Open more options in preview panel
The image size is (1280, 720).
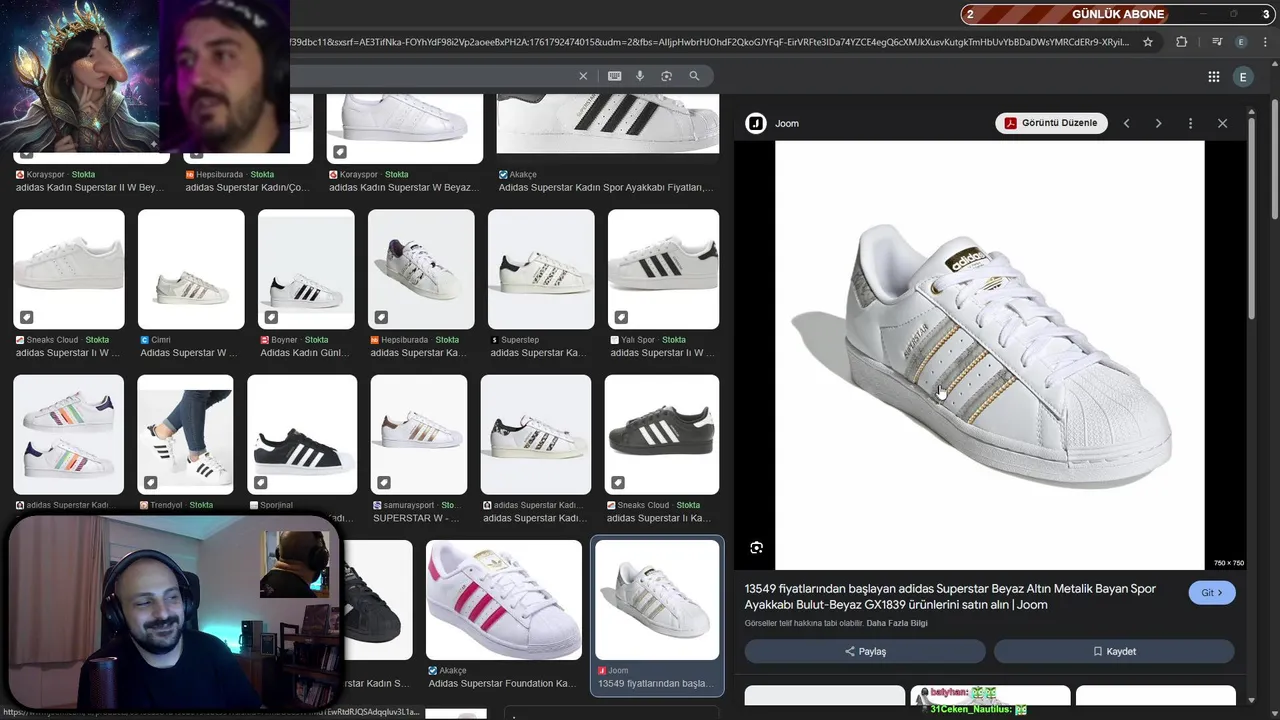coord(1190,123)
